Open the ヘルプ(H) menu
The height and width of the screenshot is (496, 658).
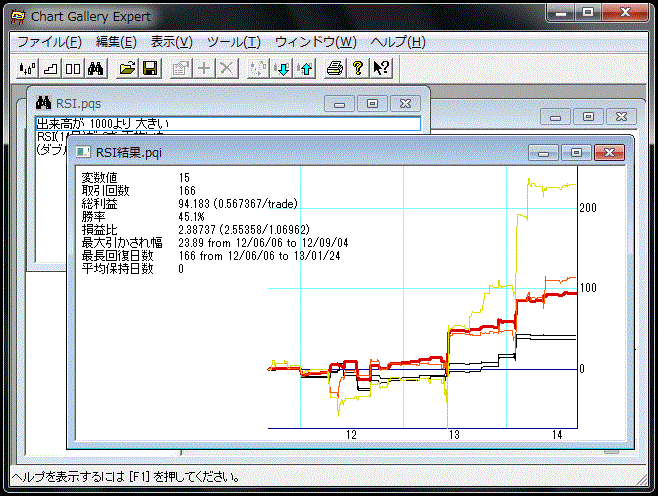coord(397,42)
